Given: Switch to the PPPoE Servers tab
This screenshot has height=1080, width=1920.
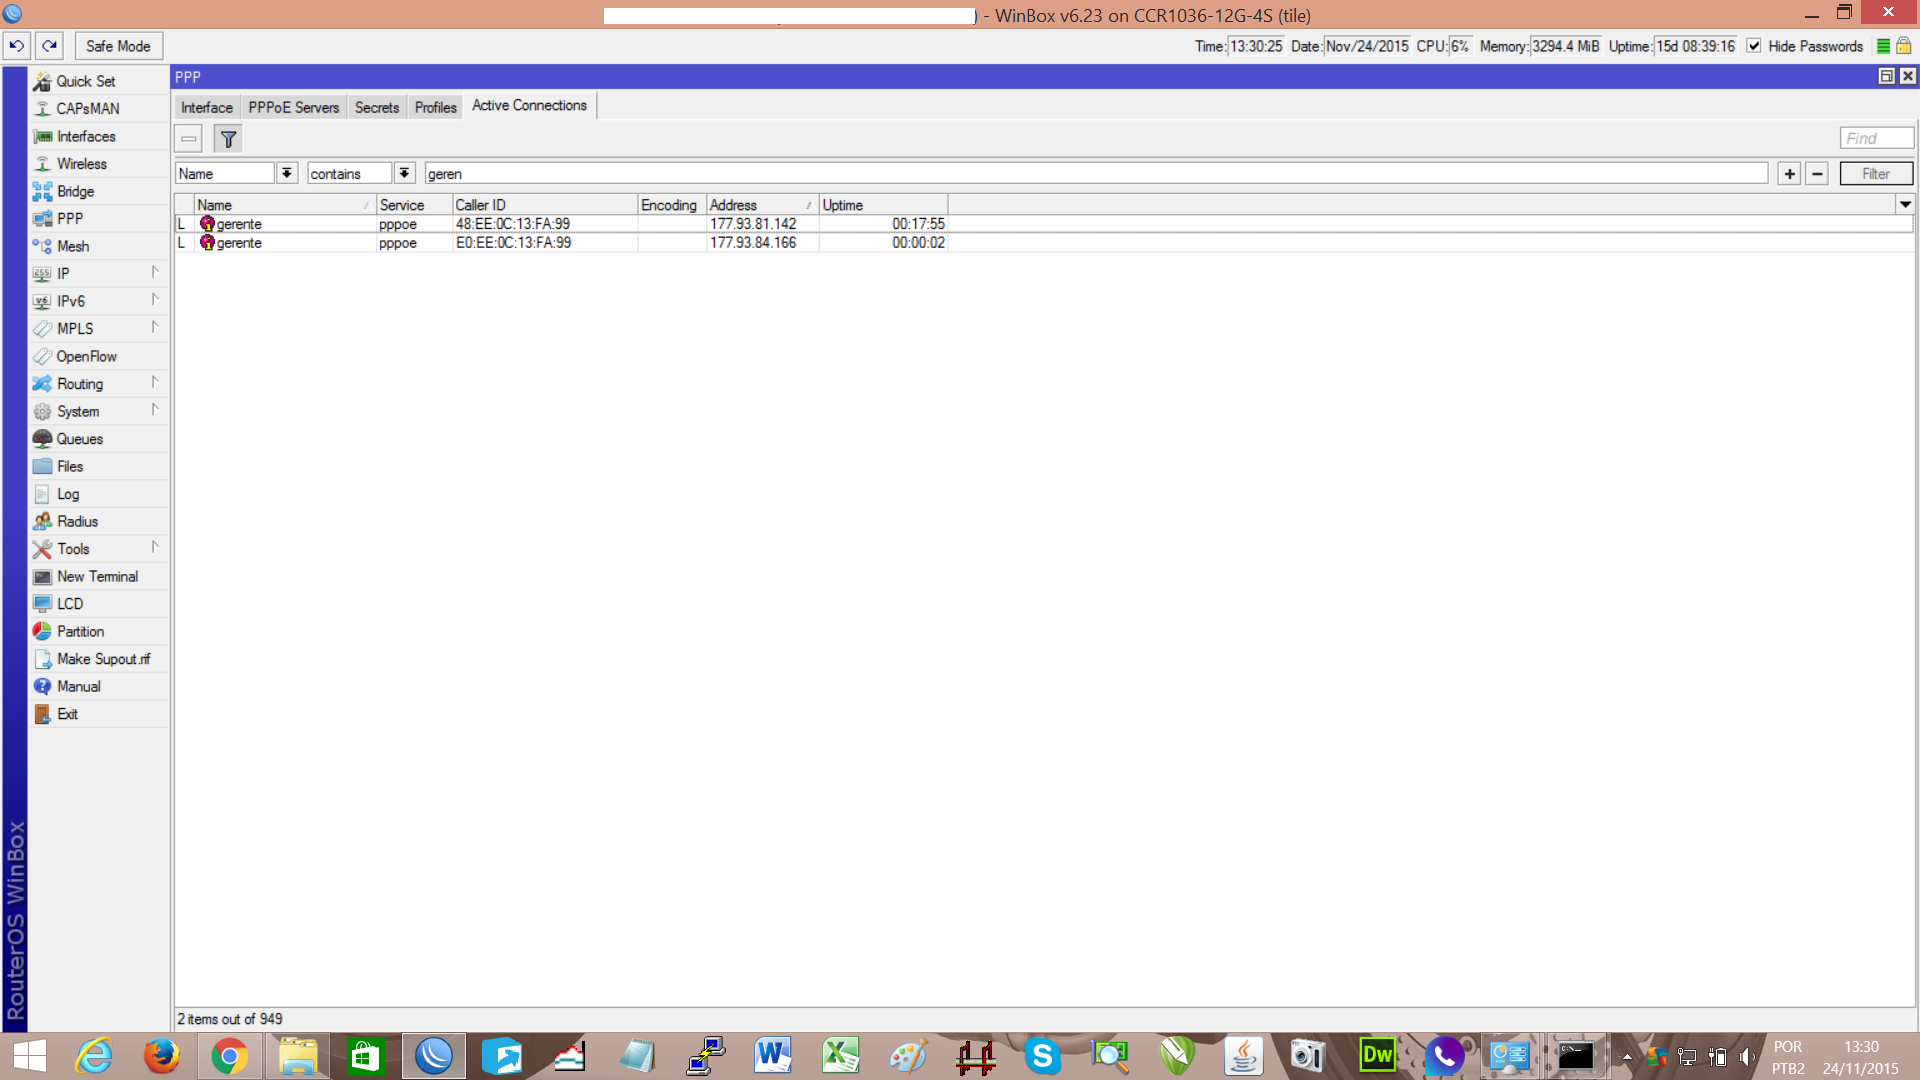Looking at the screenshot, I should pyautogui.click(x=293, y=107).
